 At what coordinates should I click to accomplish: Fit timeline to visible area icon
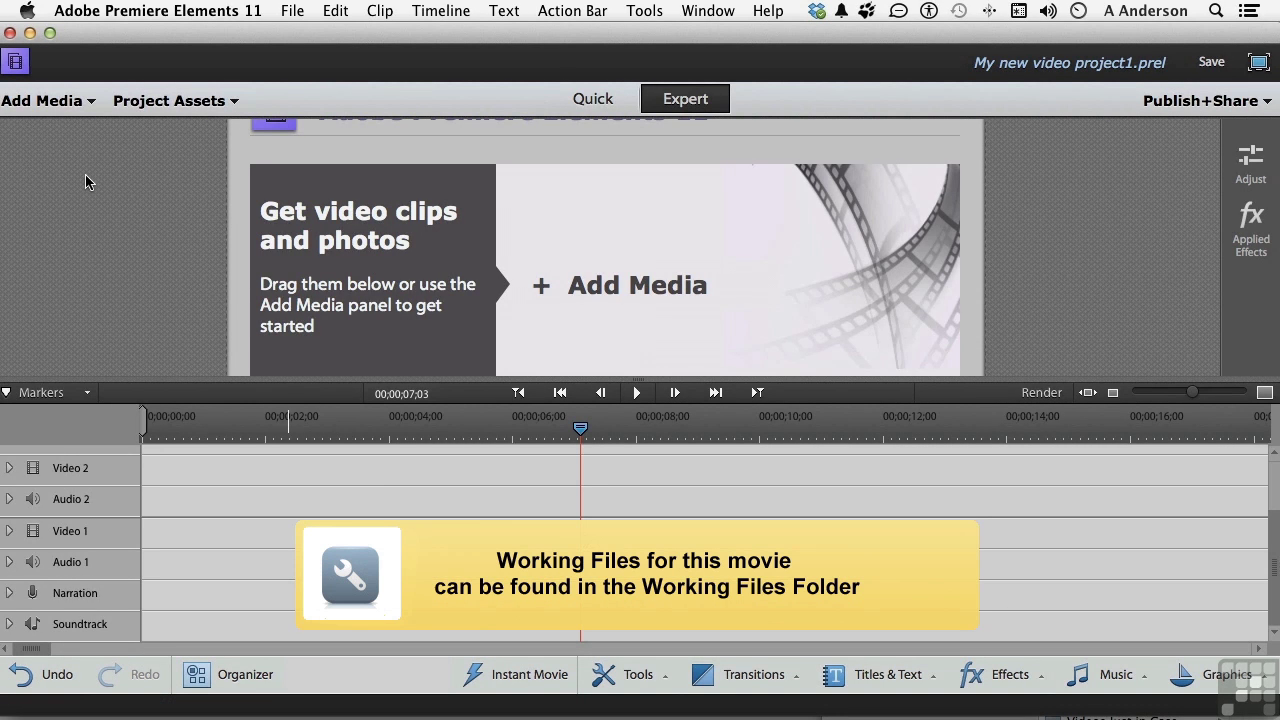(1089, 393)
